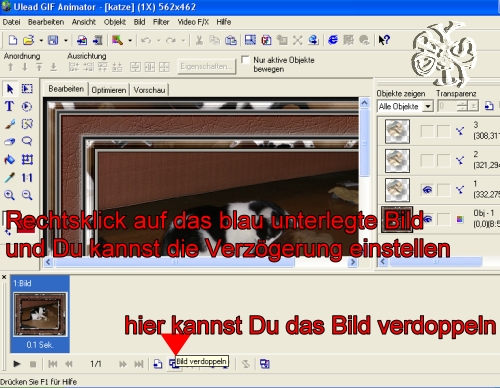Click the Add Video toolbar icon

pyautogui.click(x=98, y=40)
